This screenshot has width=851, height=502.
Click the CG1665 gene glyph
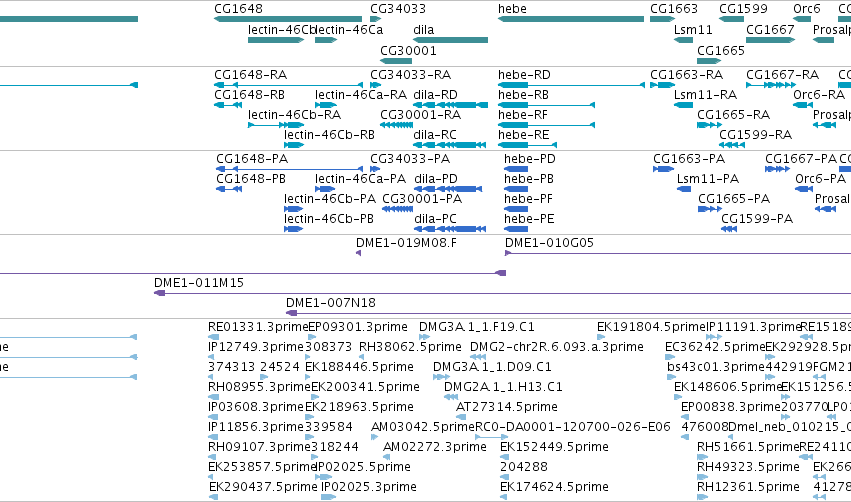point(709,60)
